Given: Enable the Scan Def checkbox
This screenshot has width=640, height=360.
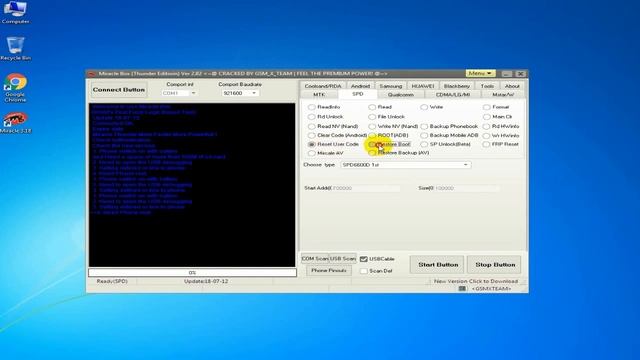Looking at the screenshot, I should [x=364, y=271].
